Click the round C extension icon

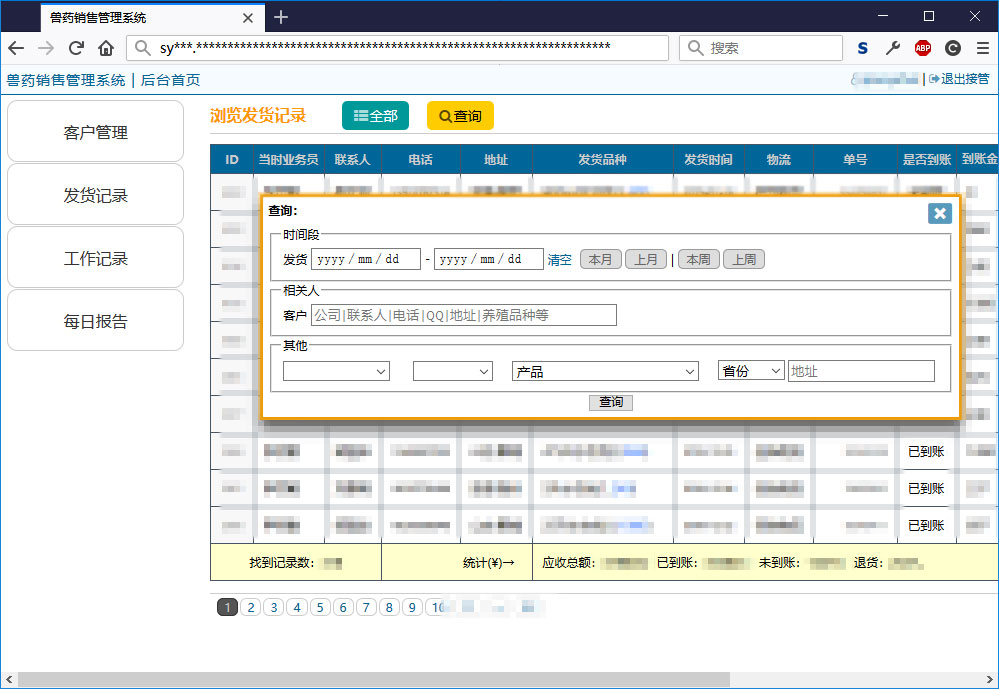pyautogui.click(x=952, y=48)
